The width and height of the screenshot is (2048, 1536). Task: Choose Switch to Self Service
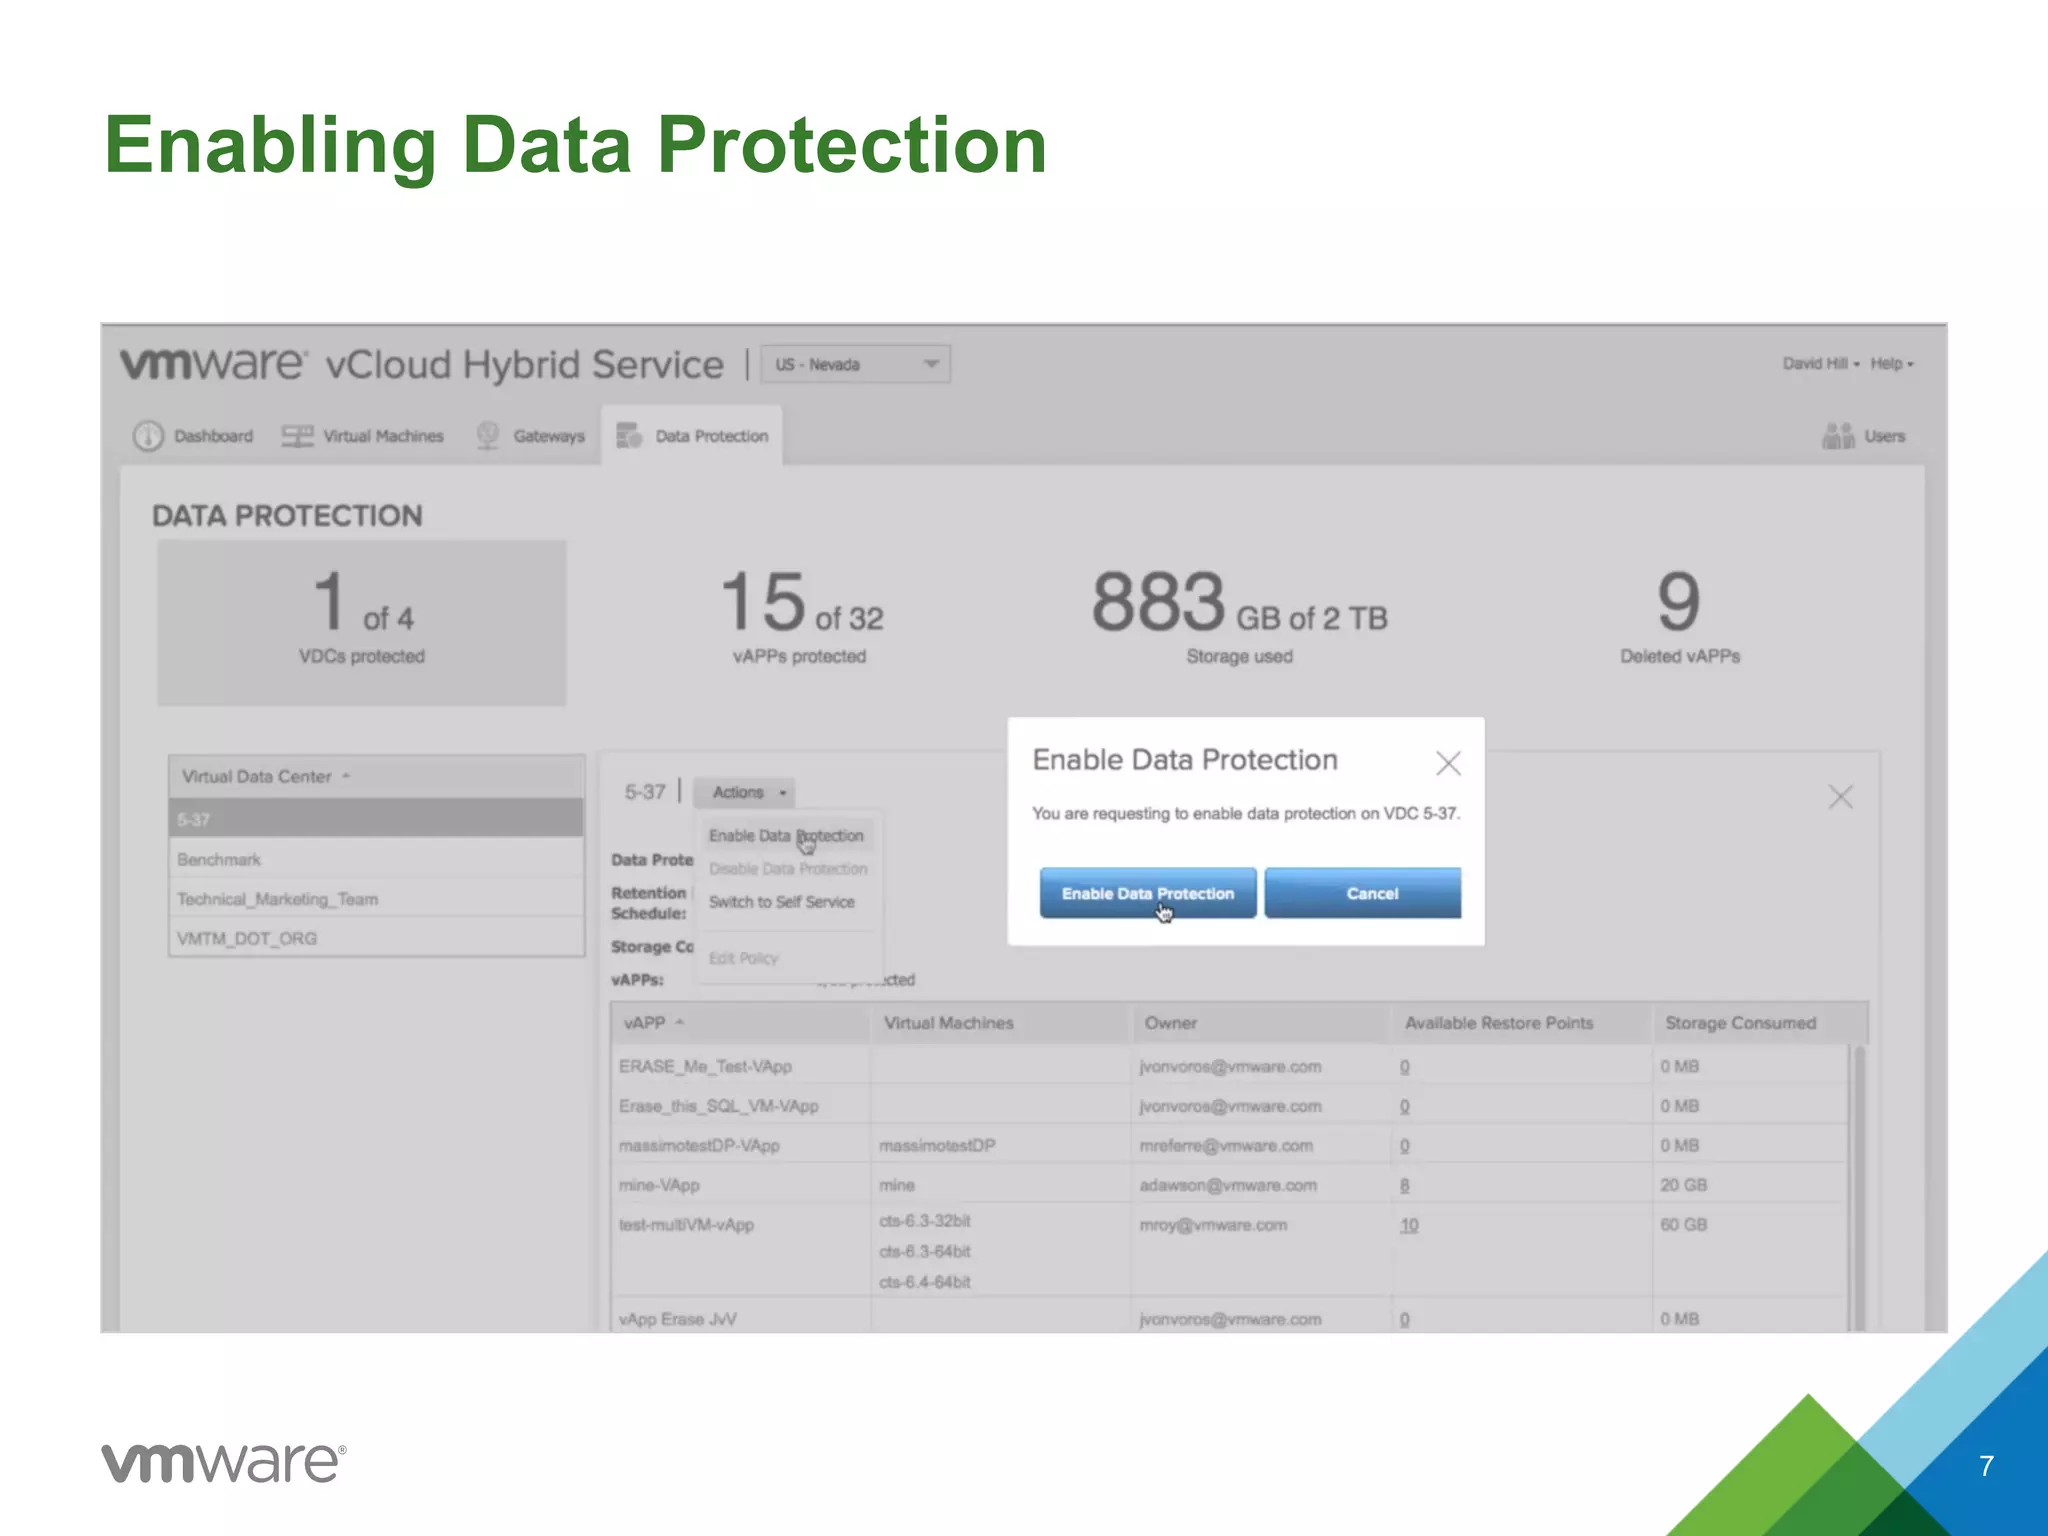(x=782, y=902)
